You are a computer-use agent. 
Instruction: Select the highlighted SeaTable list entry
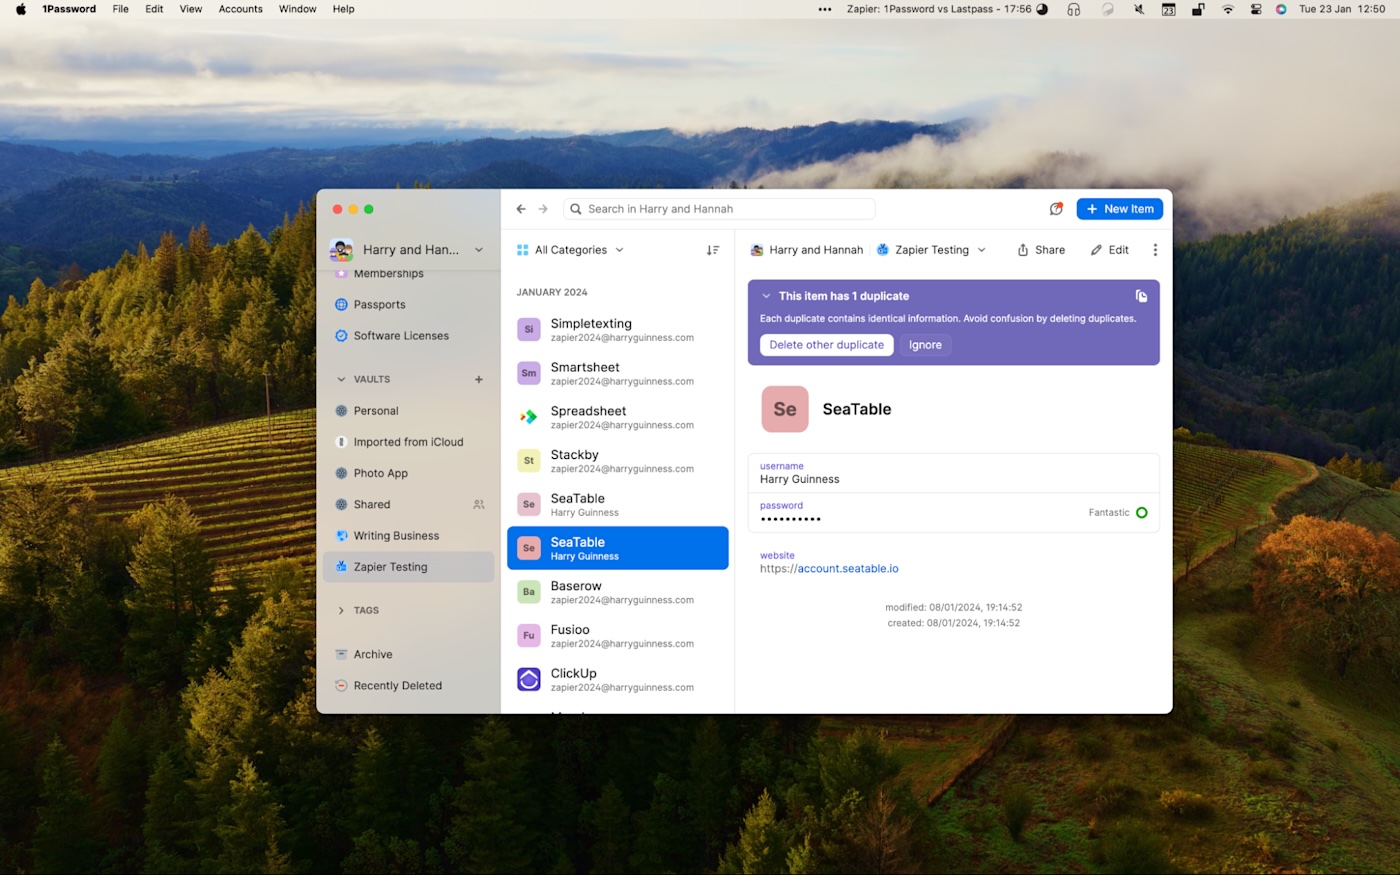618,548
